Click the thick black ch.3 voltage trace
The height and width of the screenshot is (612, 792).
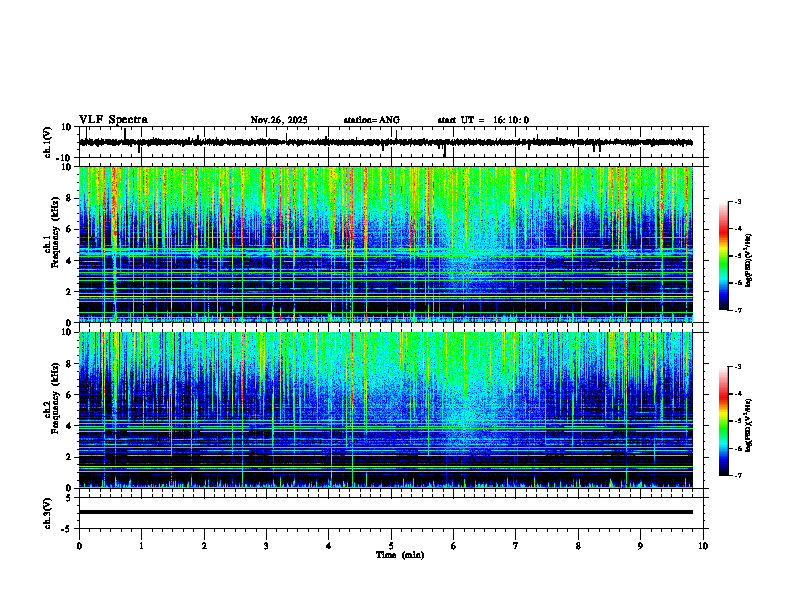pyautogui.click(x=386, y=512)
